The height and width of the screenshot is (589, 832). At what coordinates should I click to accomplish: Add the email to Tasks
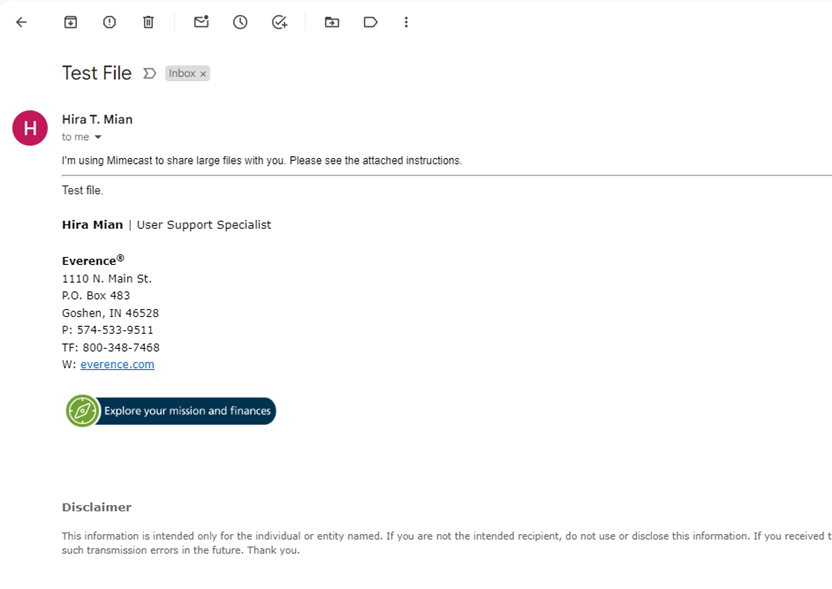coord(280,21)
